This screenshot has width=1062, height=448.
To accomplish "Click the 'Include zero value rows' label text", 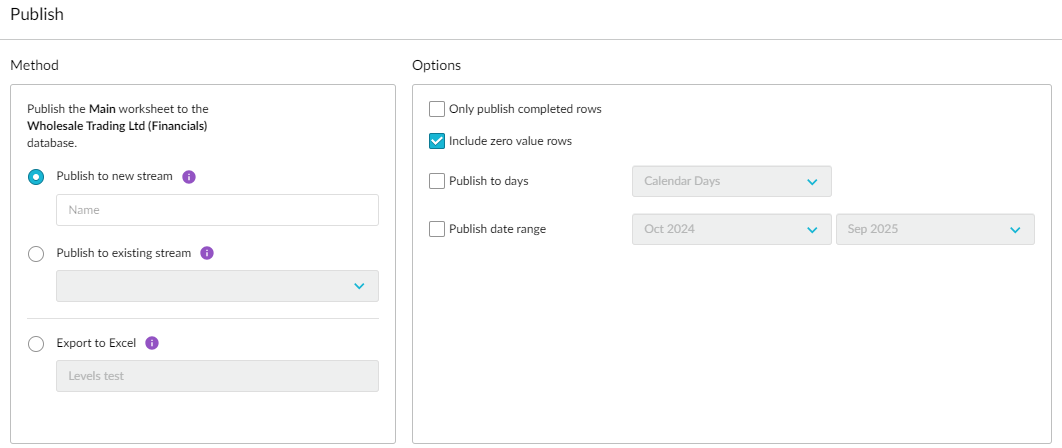I will [510, 141].
